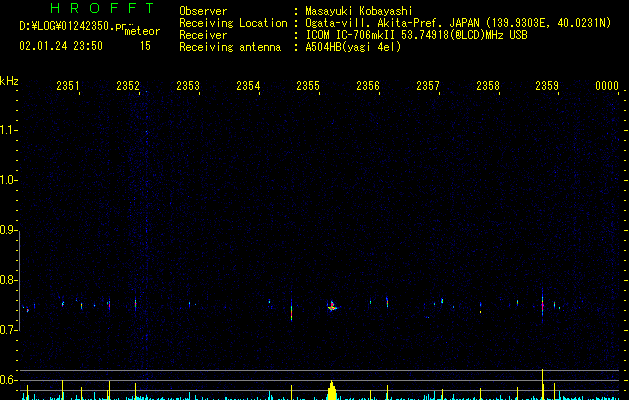The width and height of the screenshot is (629, 400).
Task: Click the date stamp 02.01.24 23:50
Action: [61, 46]
